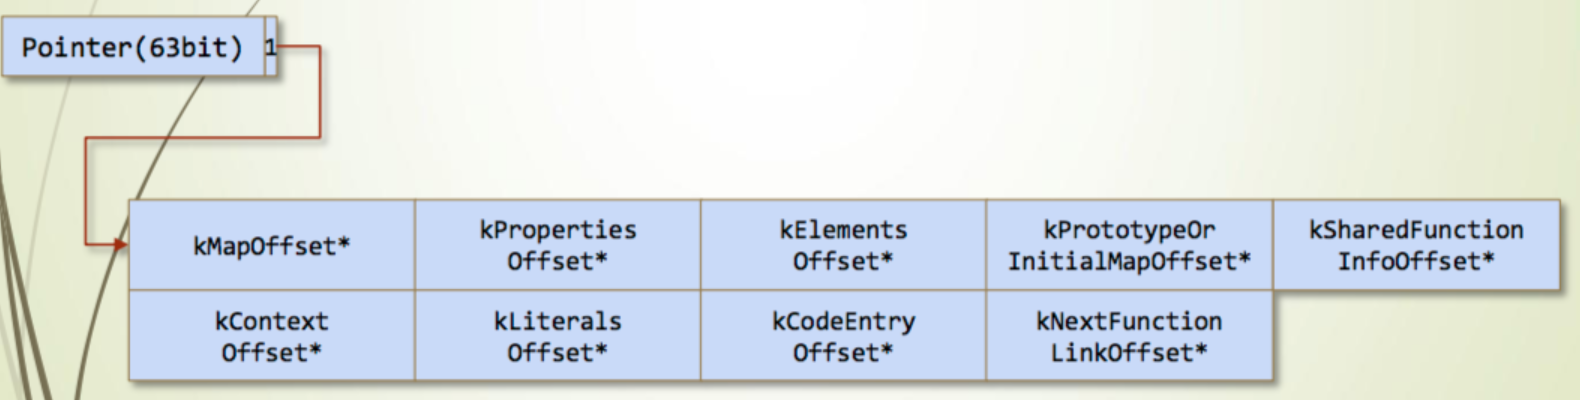Screen dimensions: 1580x400
Task: Click the text LinkOffset* in the bottom row
Action: click(x=1129, y=353)
